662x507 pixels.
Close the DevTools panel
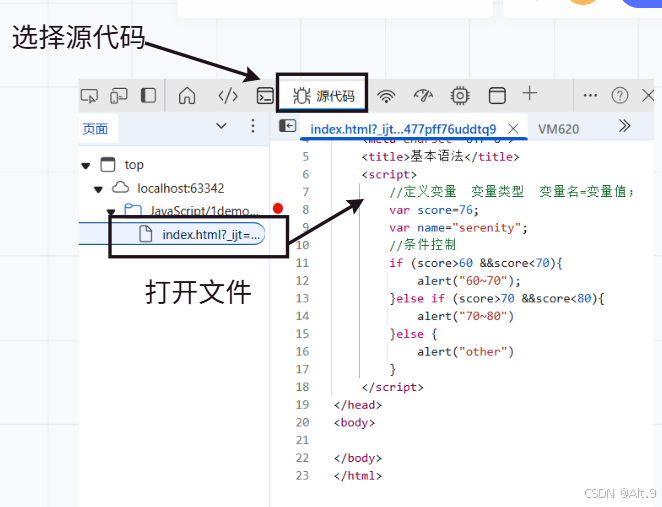pos(648,95)
